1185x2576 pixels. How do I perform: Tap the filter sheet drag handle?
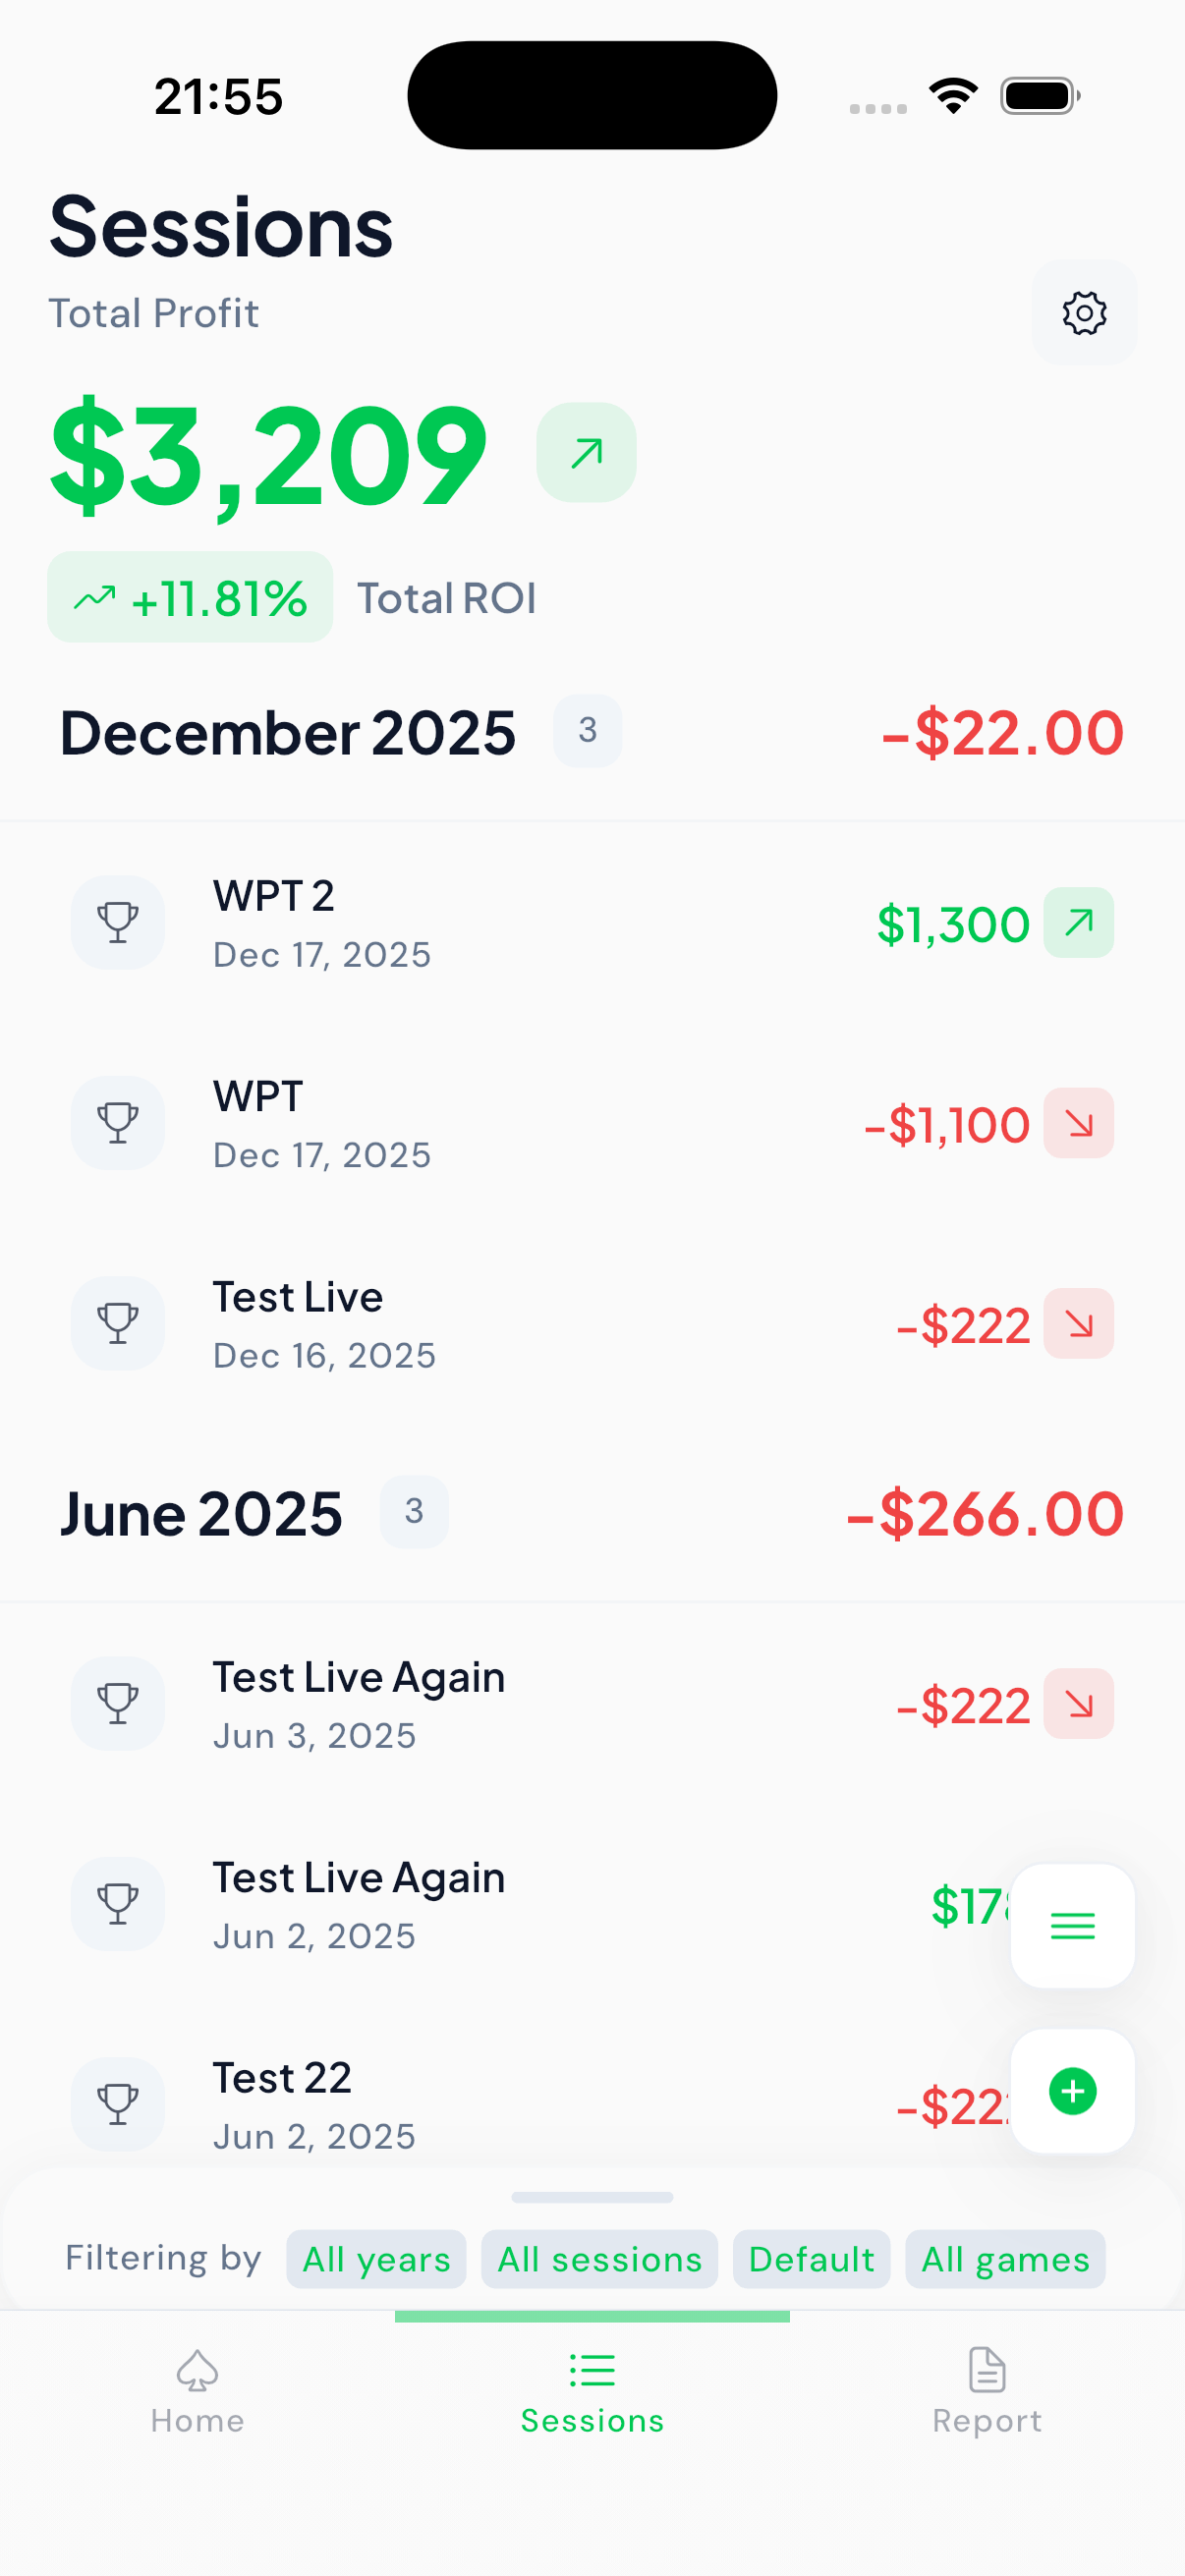pyautogui.click(x=592, y=2197)
